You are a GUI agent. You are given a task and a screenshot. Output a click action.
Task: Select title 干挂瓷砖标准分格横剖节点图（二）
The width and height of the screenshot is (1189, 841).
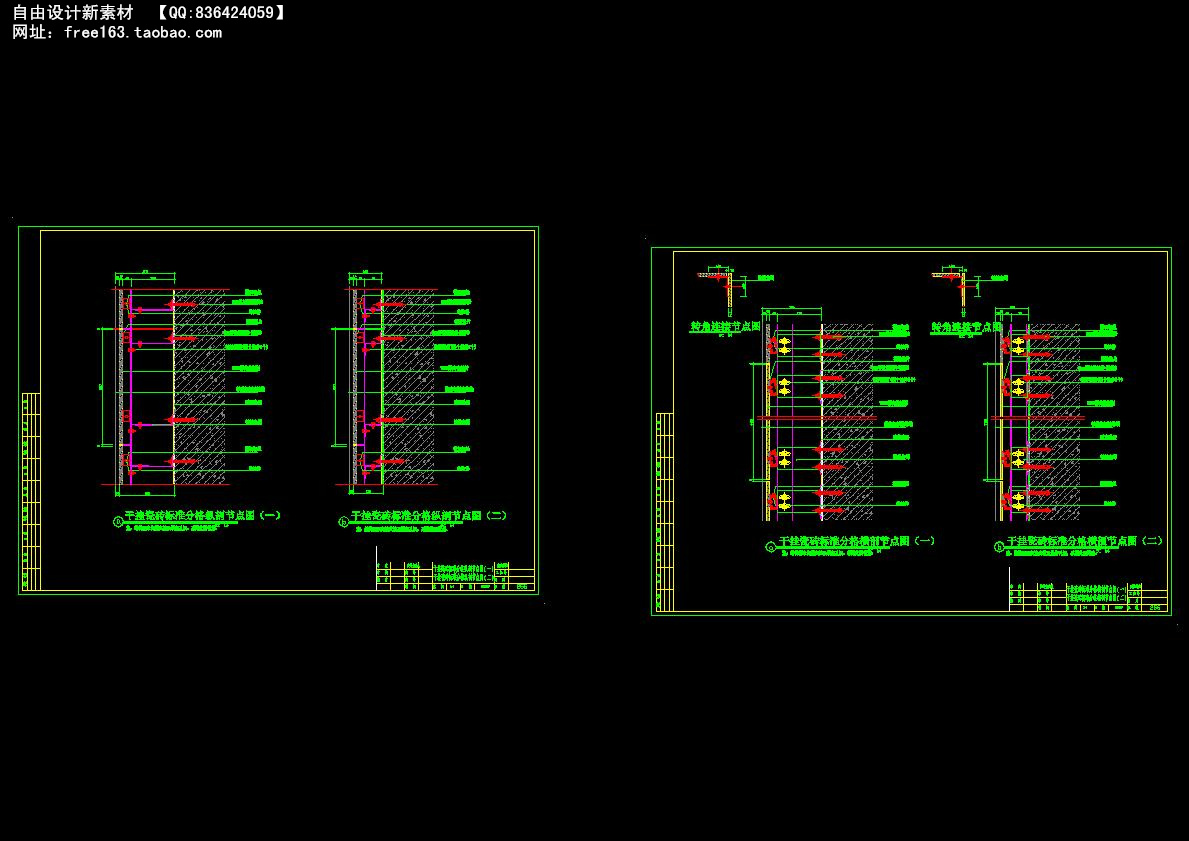coord(1084,541)
